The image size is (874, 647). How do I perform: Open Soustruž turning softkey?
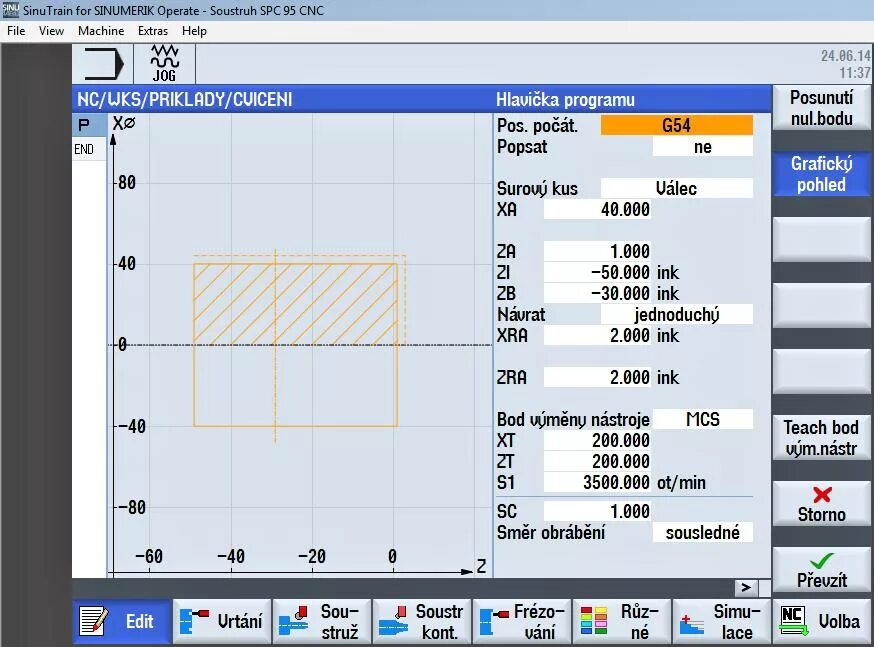click(x=322, y=621)
